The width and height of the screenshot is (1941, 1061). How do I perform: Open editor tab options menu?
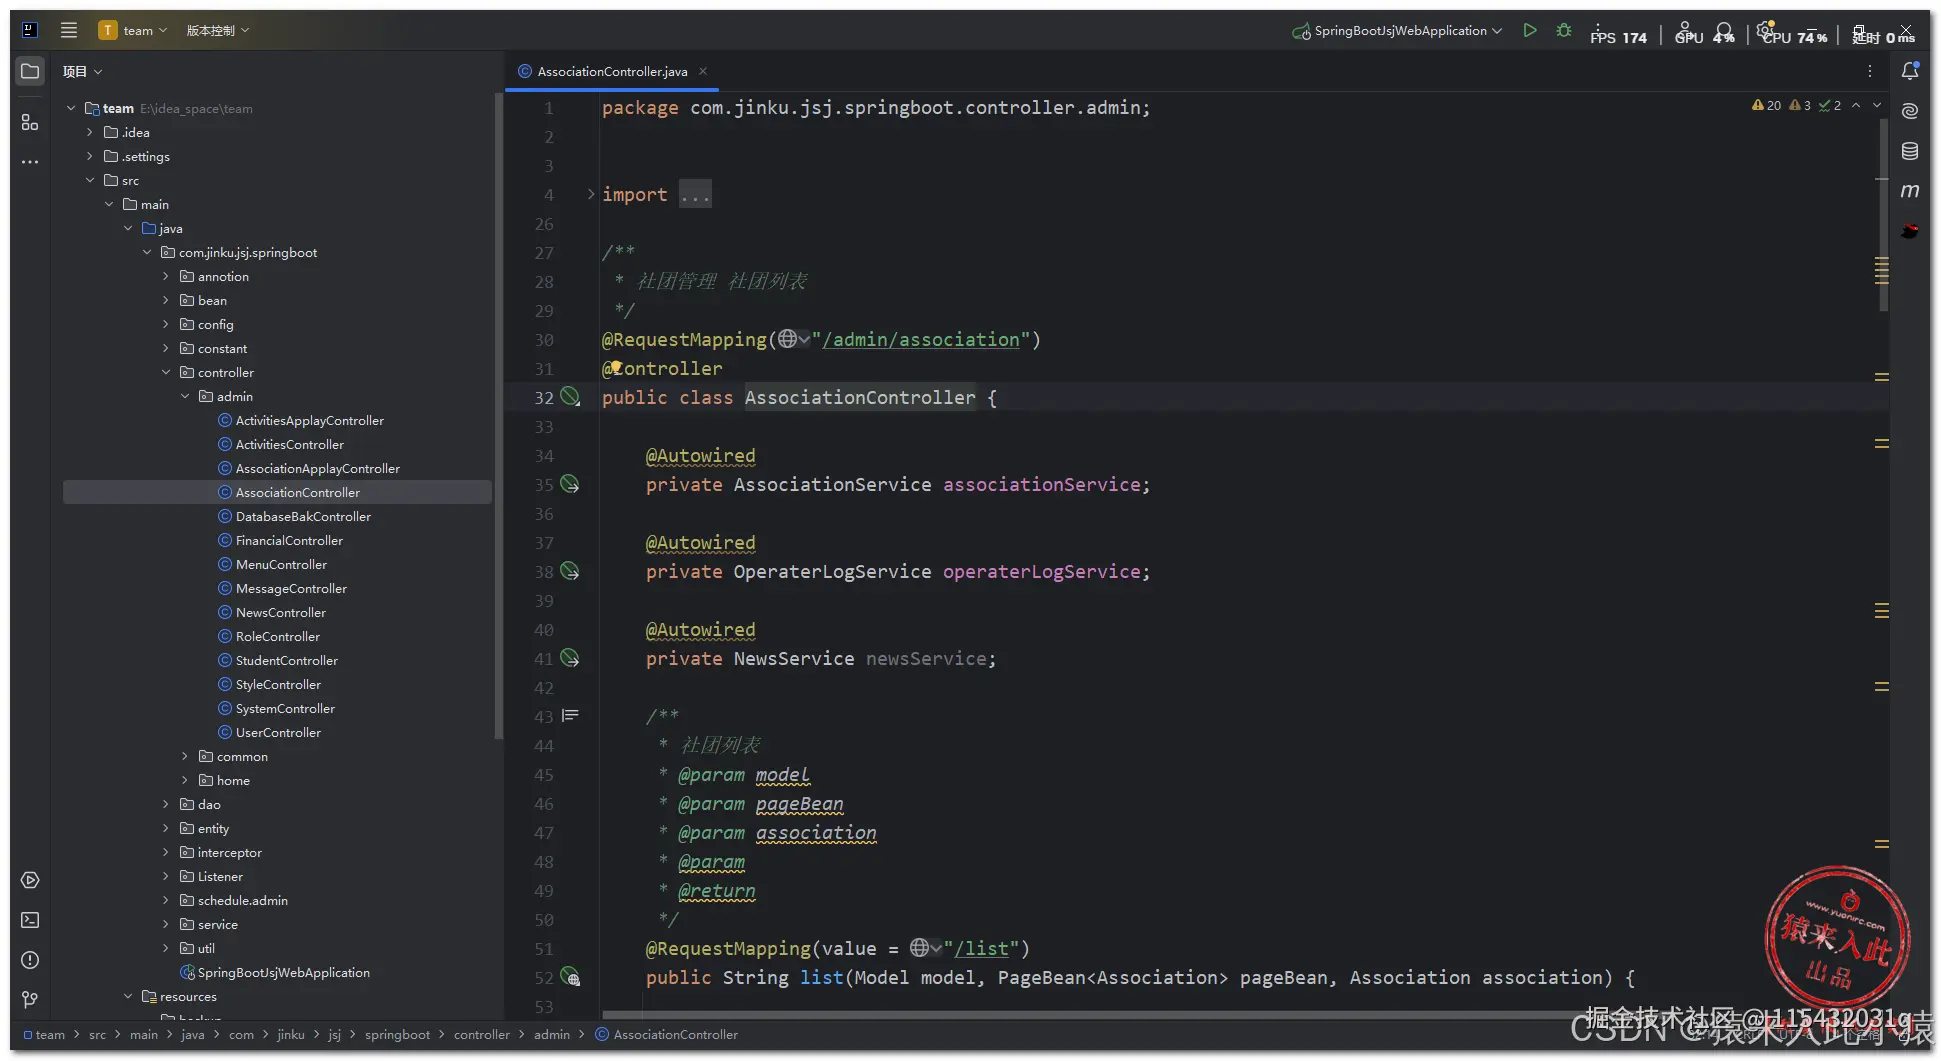tap(1870, 71)
